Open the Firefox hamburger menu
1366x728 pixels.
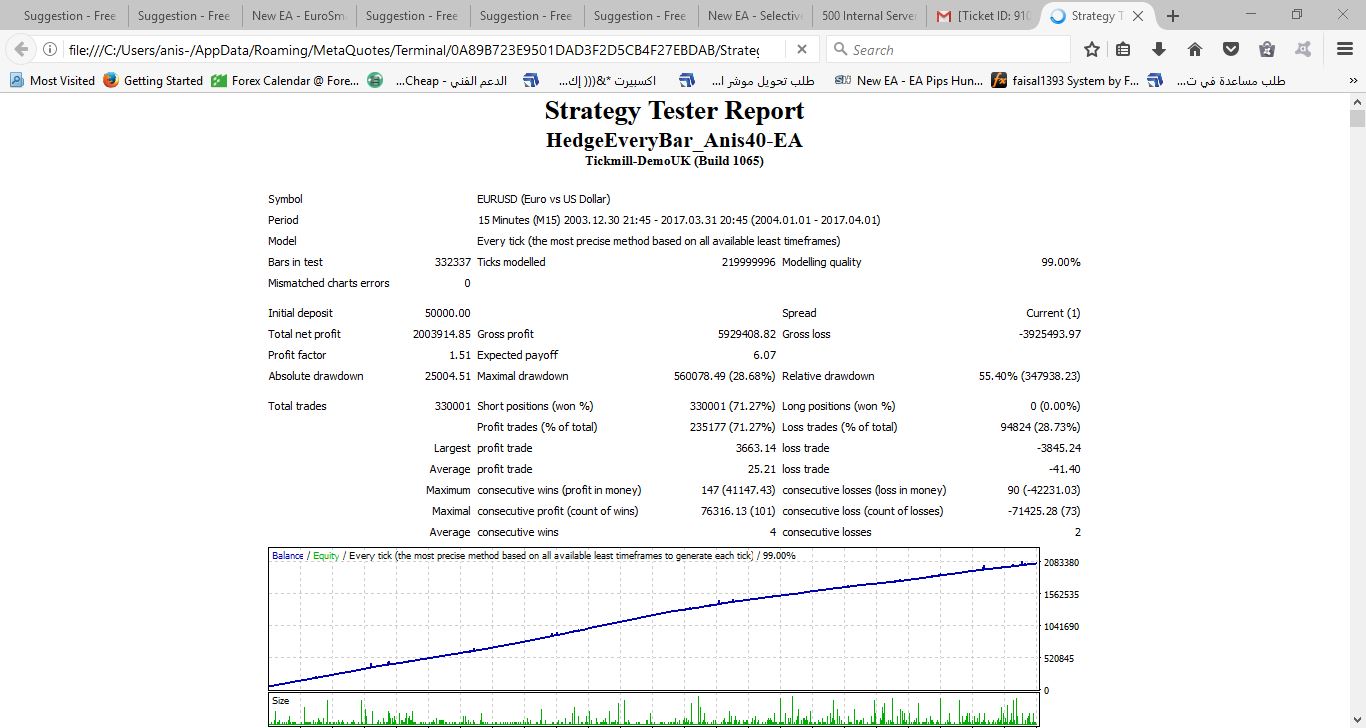pyautogui.click(x=1345, y=49)
